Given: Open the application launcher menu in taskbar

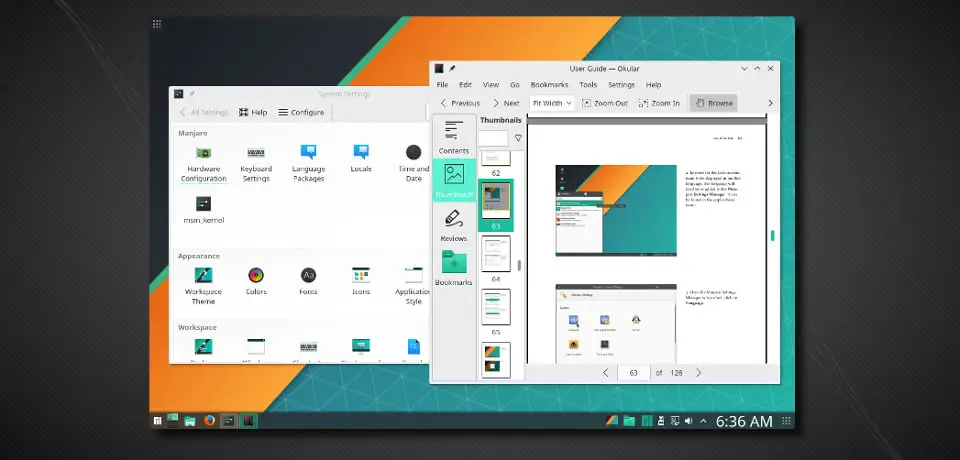Looking at the screenshot, I should (158, 421).
